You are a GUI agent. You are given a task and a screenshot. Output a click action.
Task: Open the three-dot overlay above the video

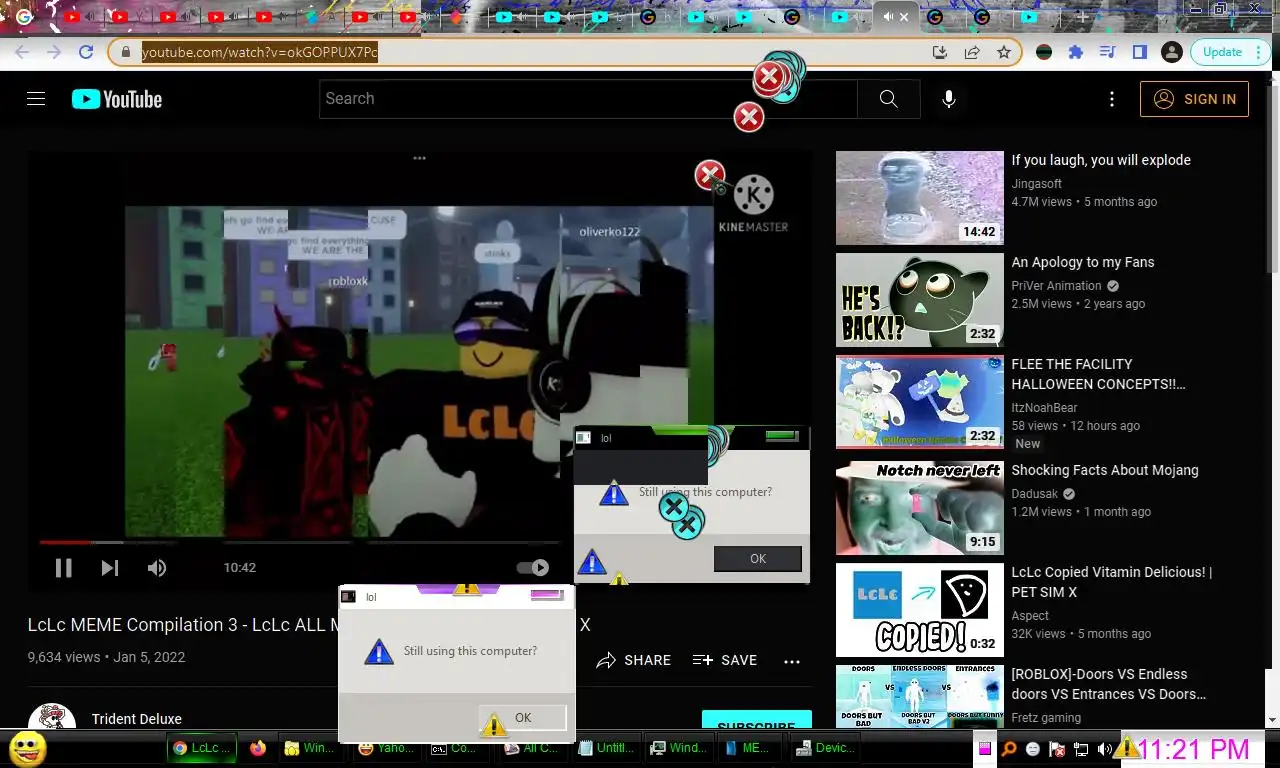click(x=419, y=158)
